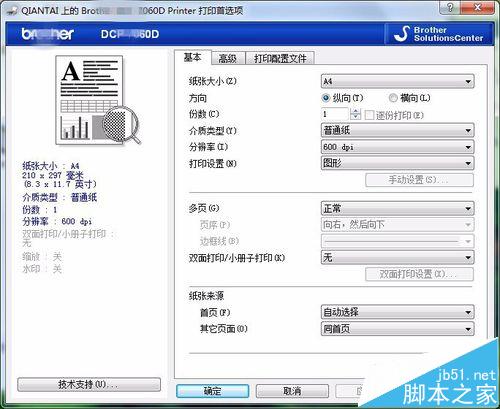Image resolution: width=500 pixels, height=409 pixels.
Task: Open the paper size (纸张大小) A4 dropdown
Action: pyautogui.click(x=397, y=81)
